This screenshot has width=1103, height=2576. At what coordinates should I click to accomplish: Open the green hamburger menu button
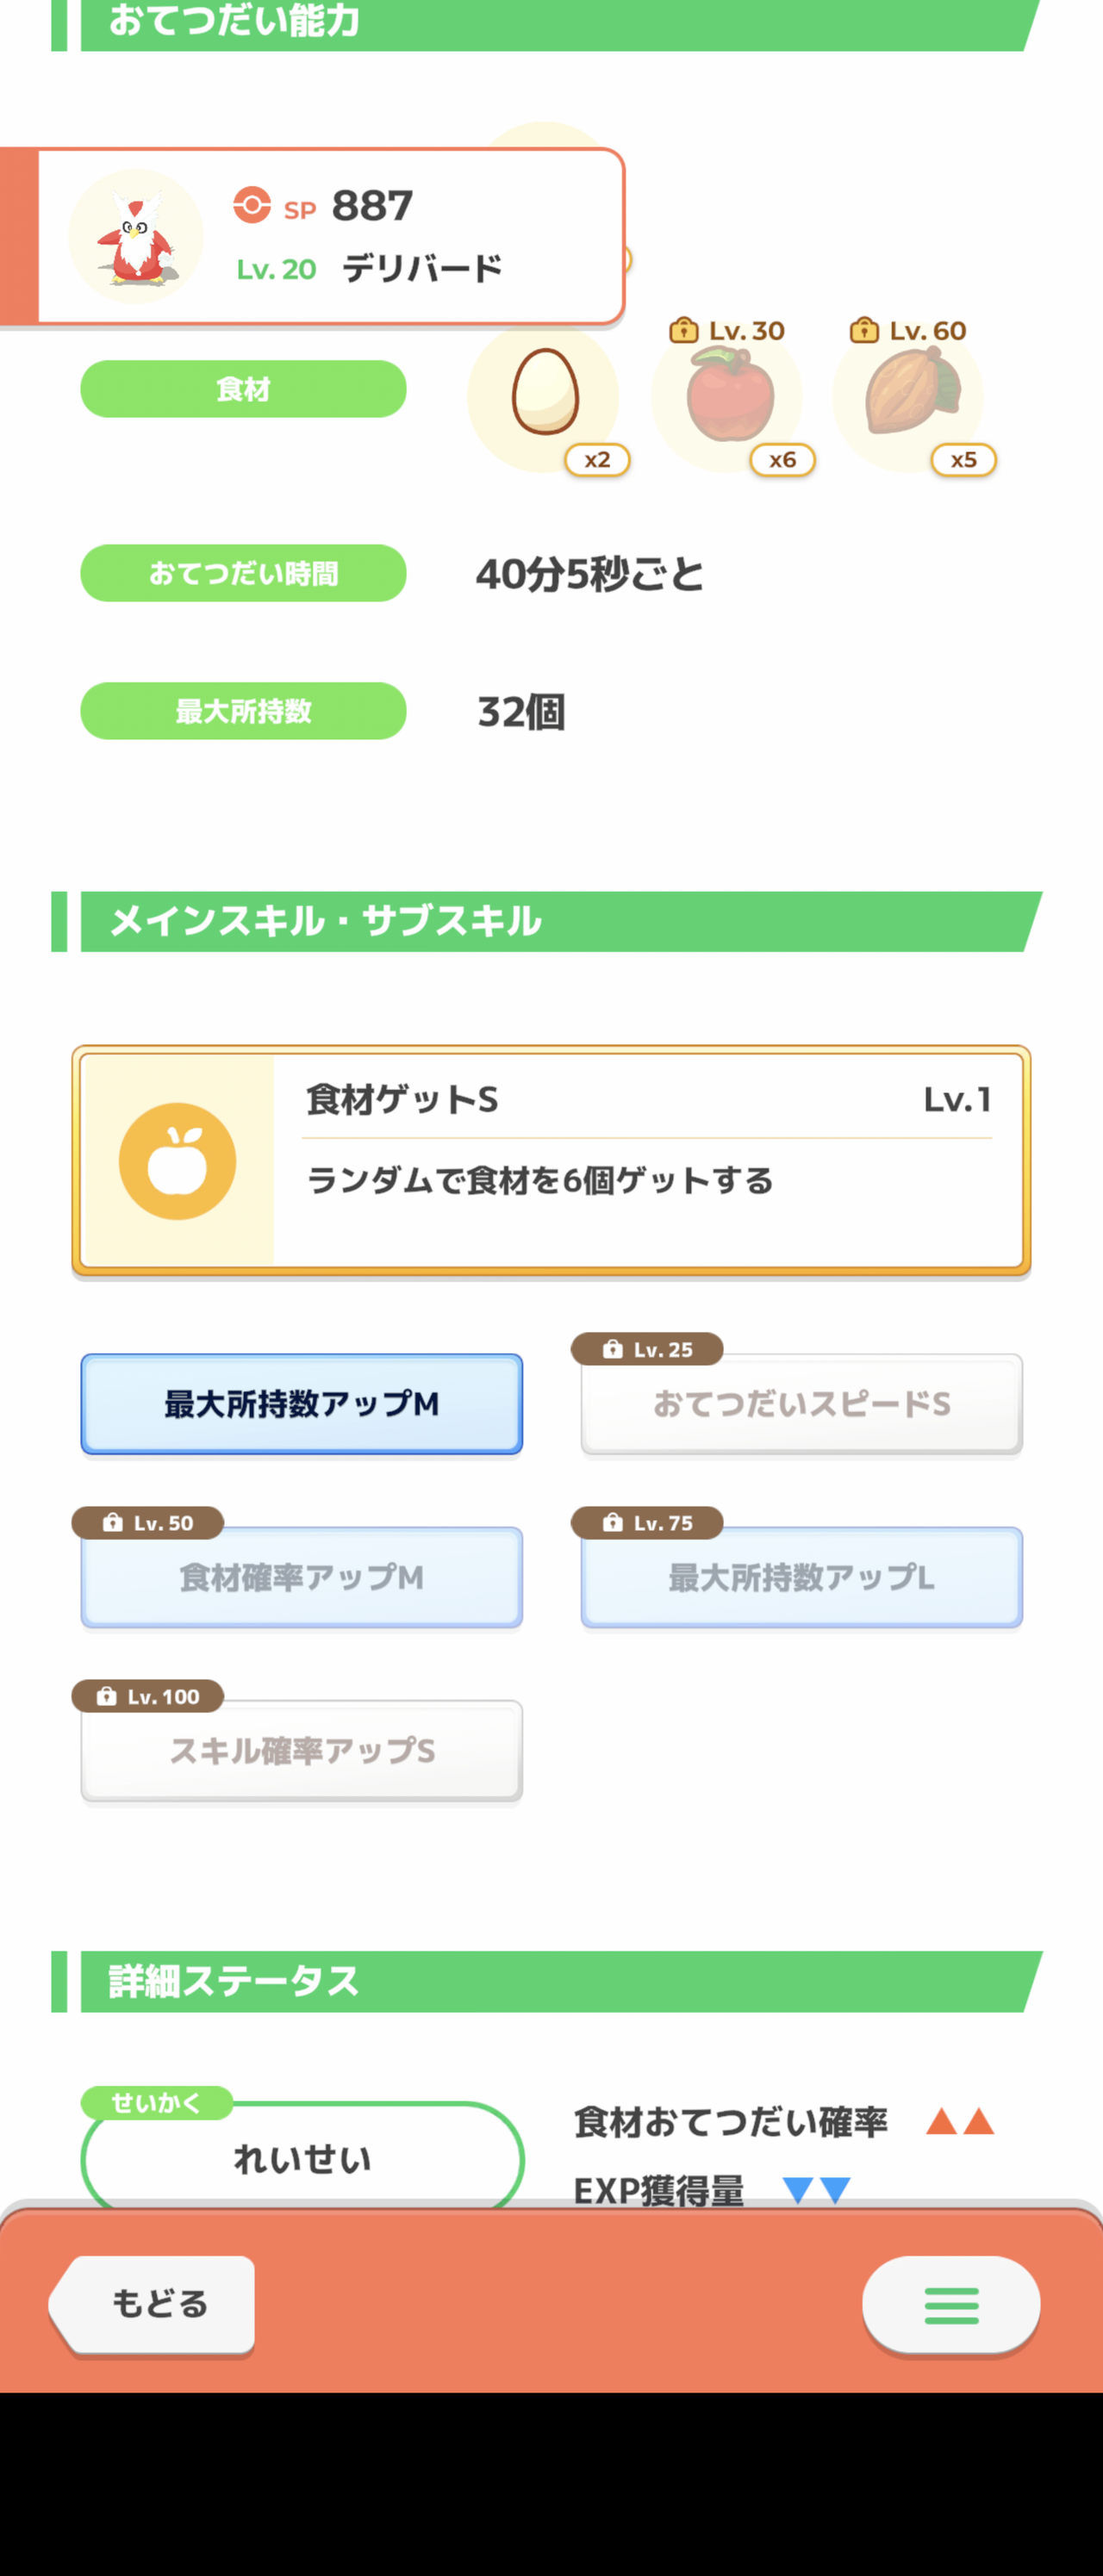pos(951,2305)
